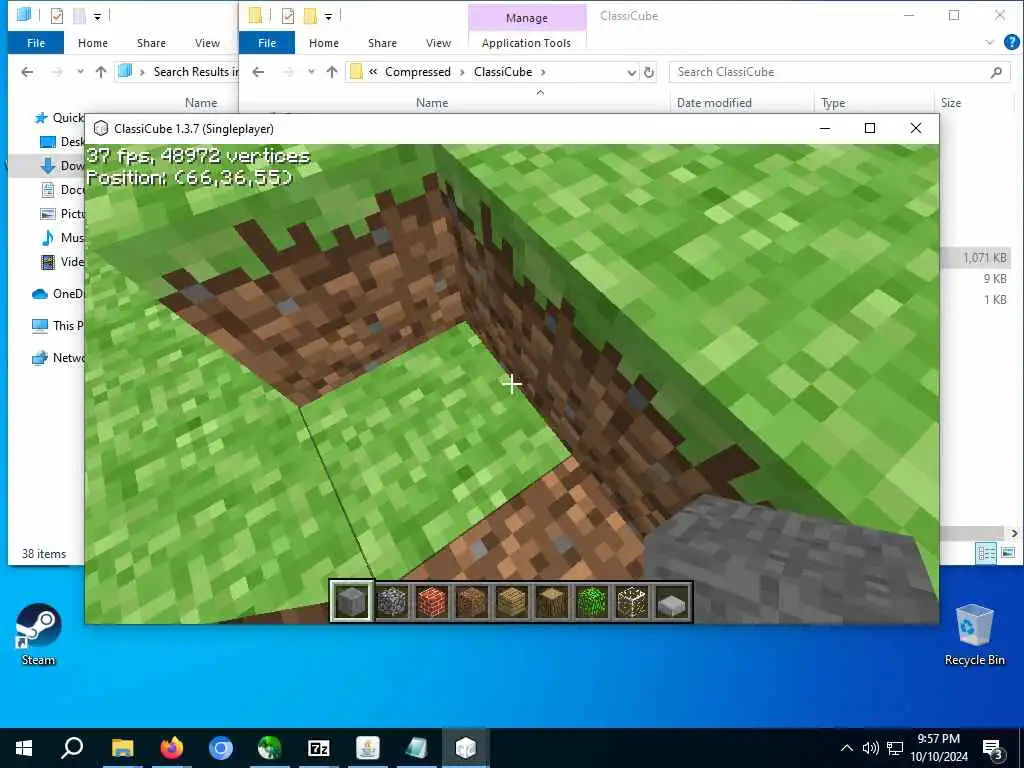
Task: Open the Steam desktop shortcut
Action: [x=39, y=635]
